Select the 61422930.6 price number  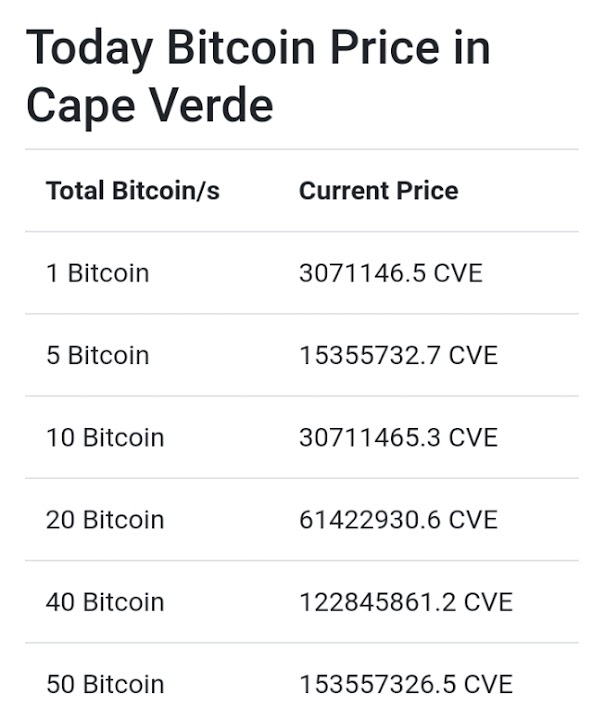(369, 519)
